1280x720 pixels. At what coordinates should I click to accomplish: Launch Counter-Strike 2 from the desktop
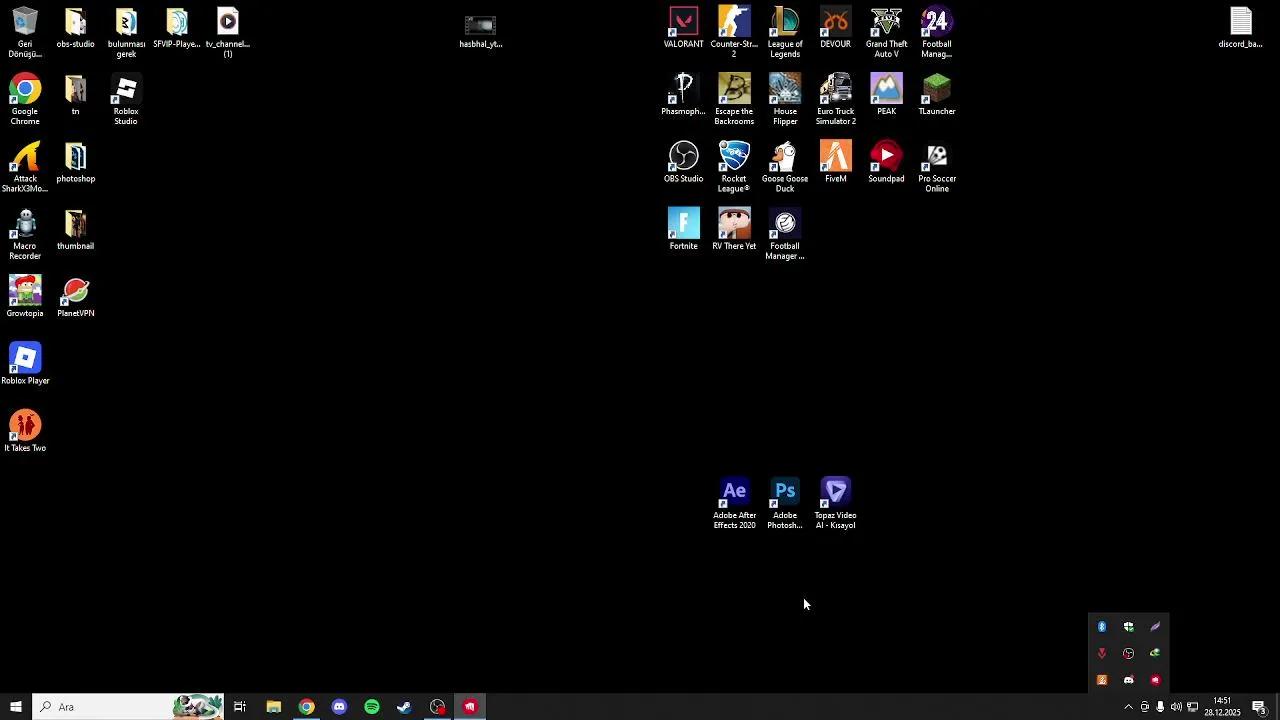coord(734,32)
